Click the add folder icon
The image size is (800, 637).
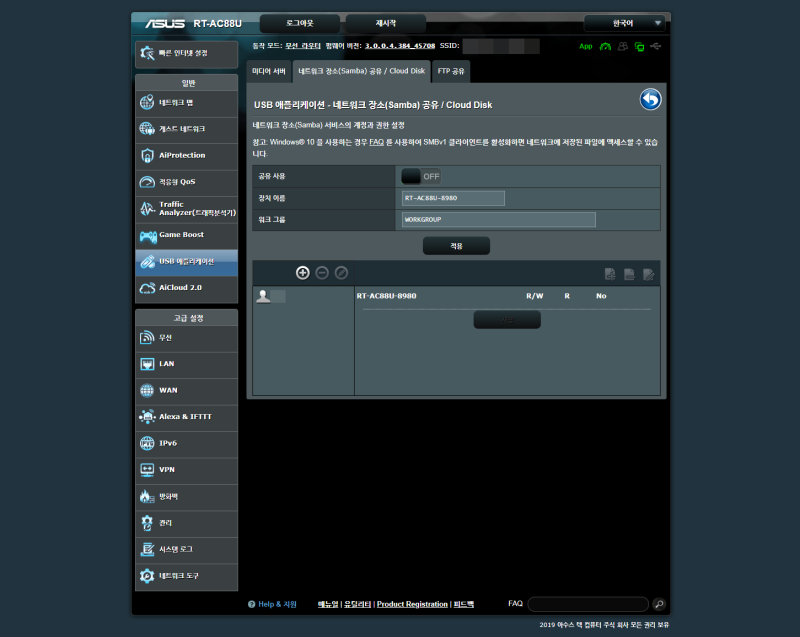point(610,274)
